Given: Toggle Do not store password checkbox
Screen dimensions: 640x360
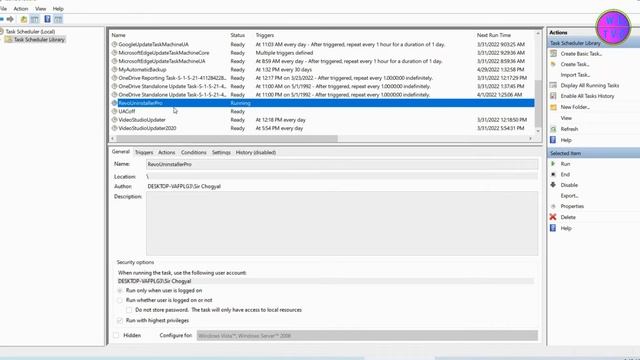Looking at the screenshot, I should pos(129,310).
